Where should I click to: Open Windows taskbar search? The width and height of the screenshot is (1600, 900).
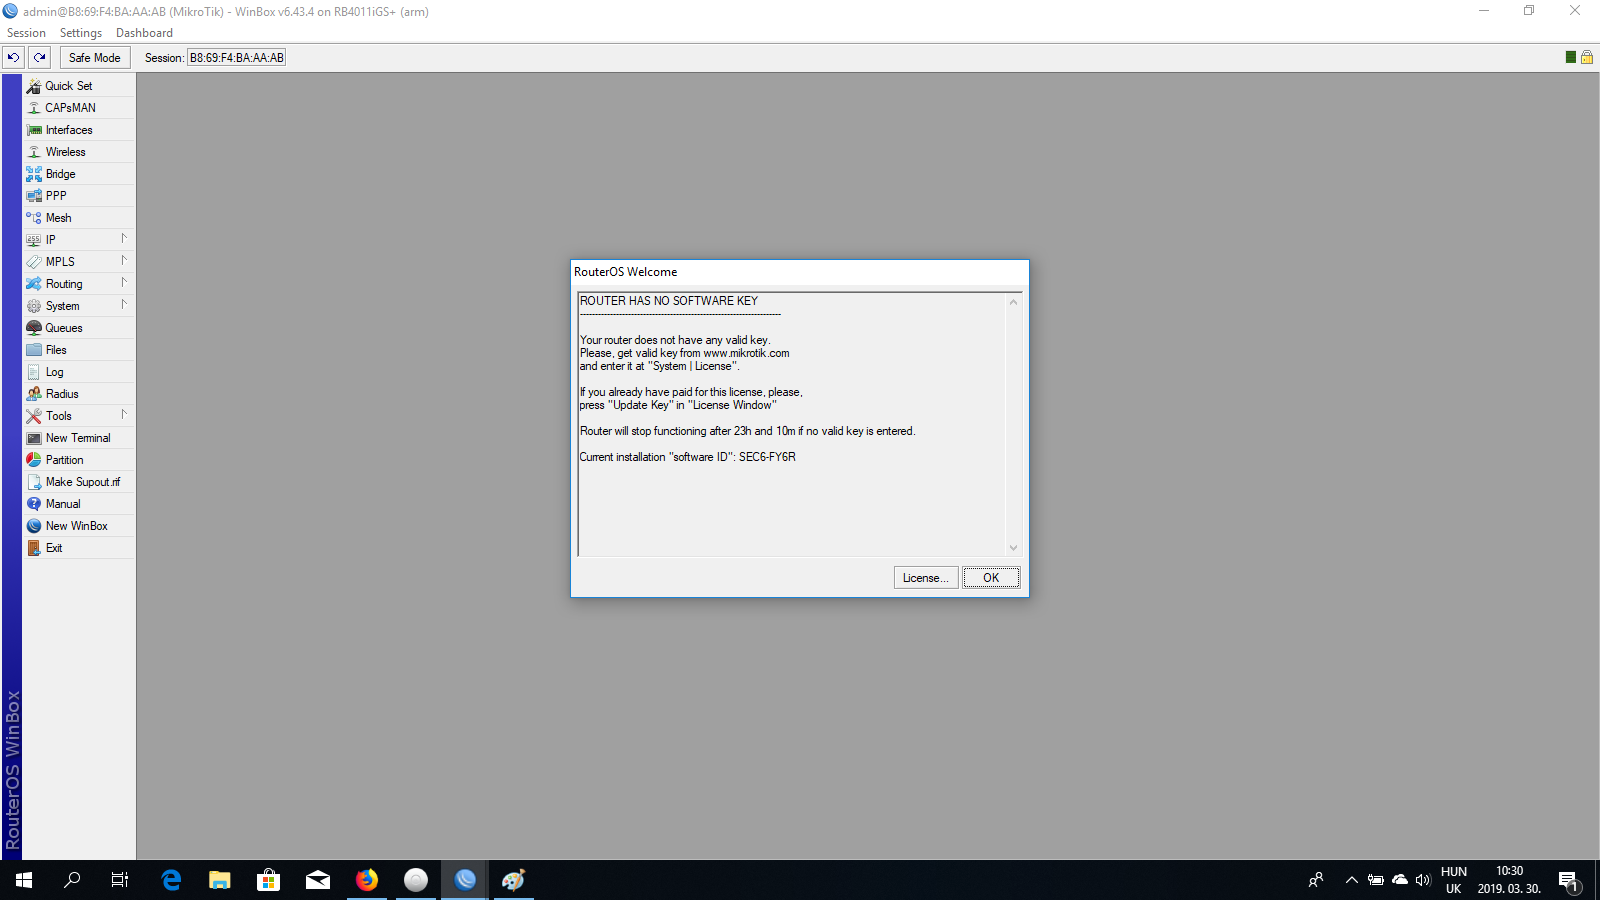pos(72,880)
